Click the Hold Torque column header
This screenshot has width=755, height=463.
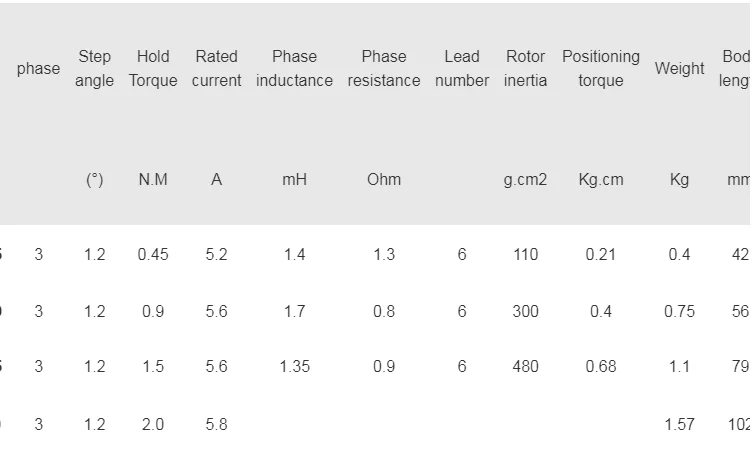point(153,68)
